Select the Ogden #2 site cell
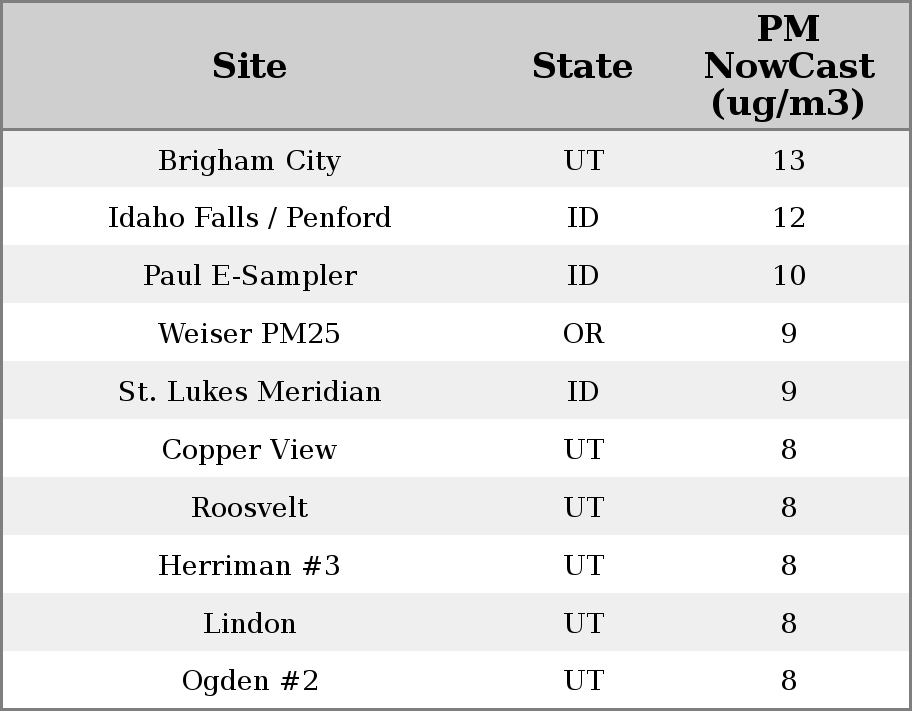 [x=250, y=681]
